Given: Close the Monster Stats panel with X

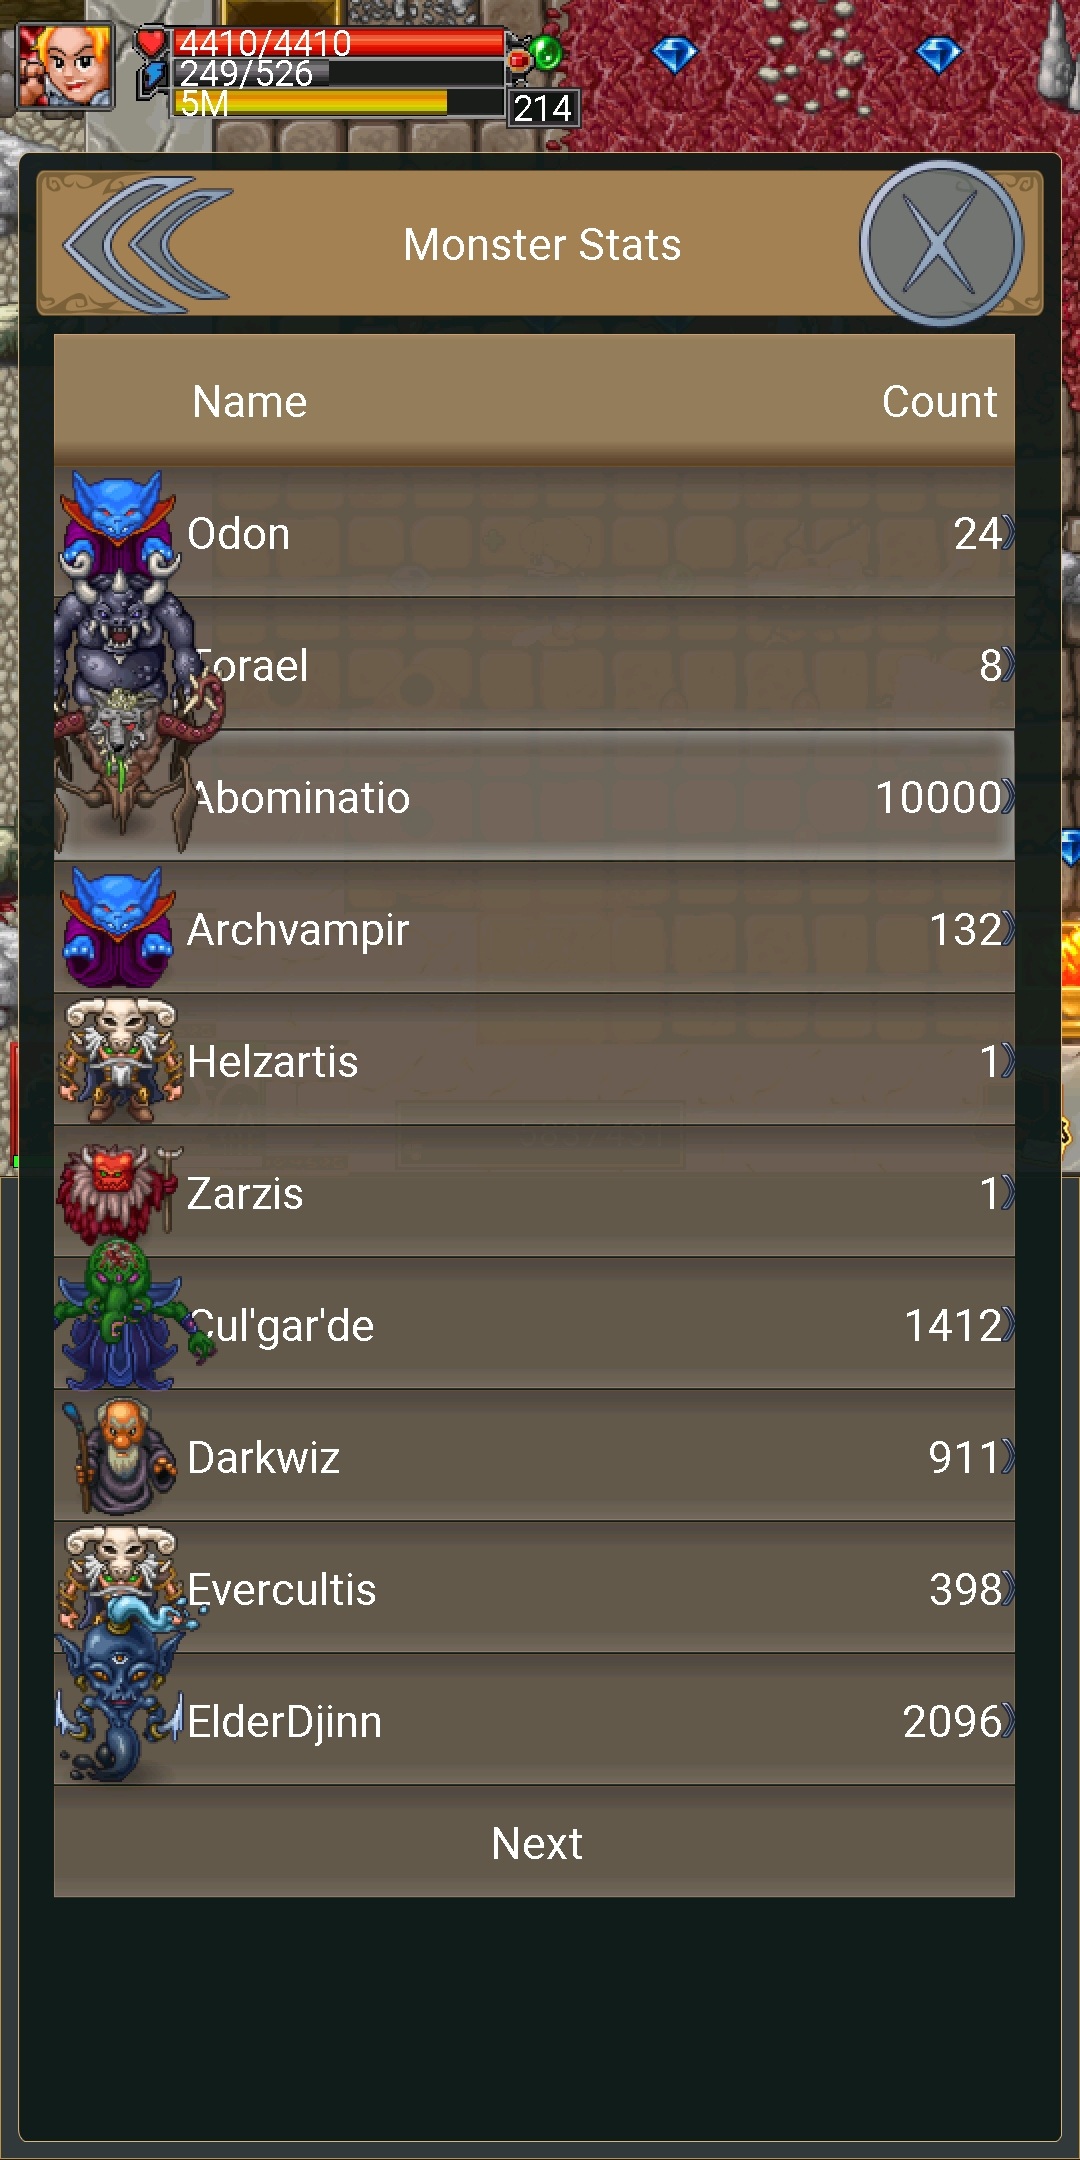Looking at the screenshot, I should click(941, 244).
